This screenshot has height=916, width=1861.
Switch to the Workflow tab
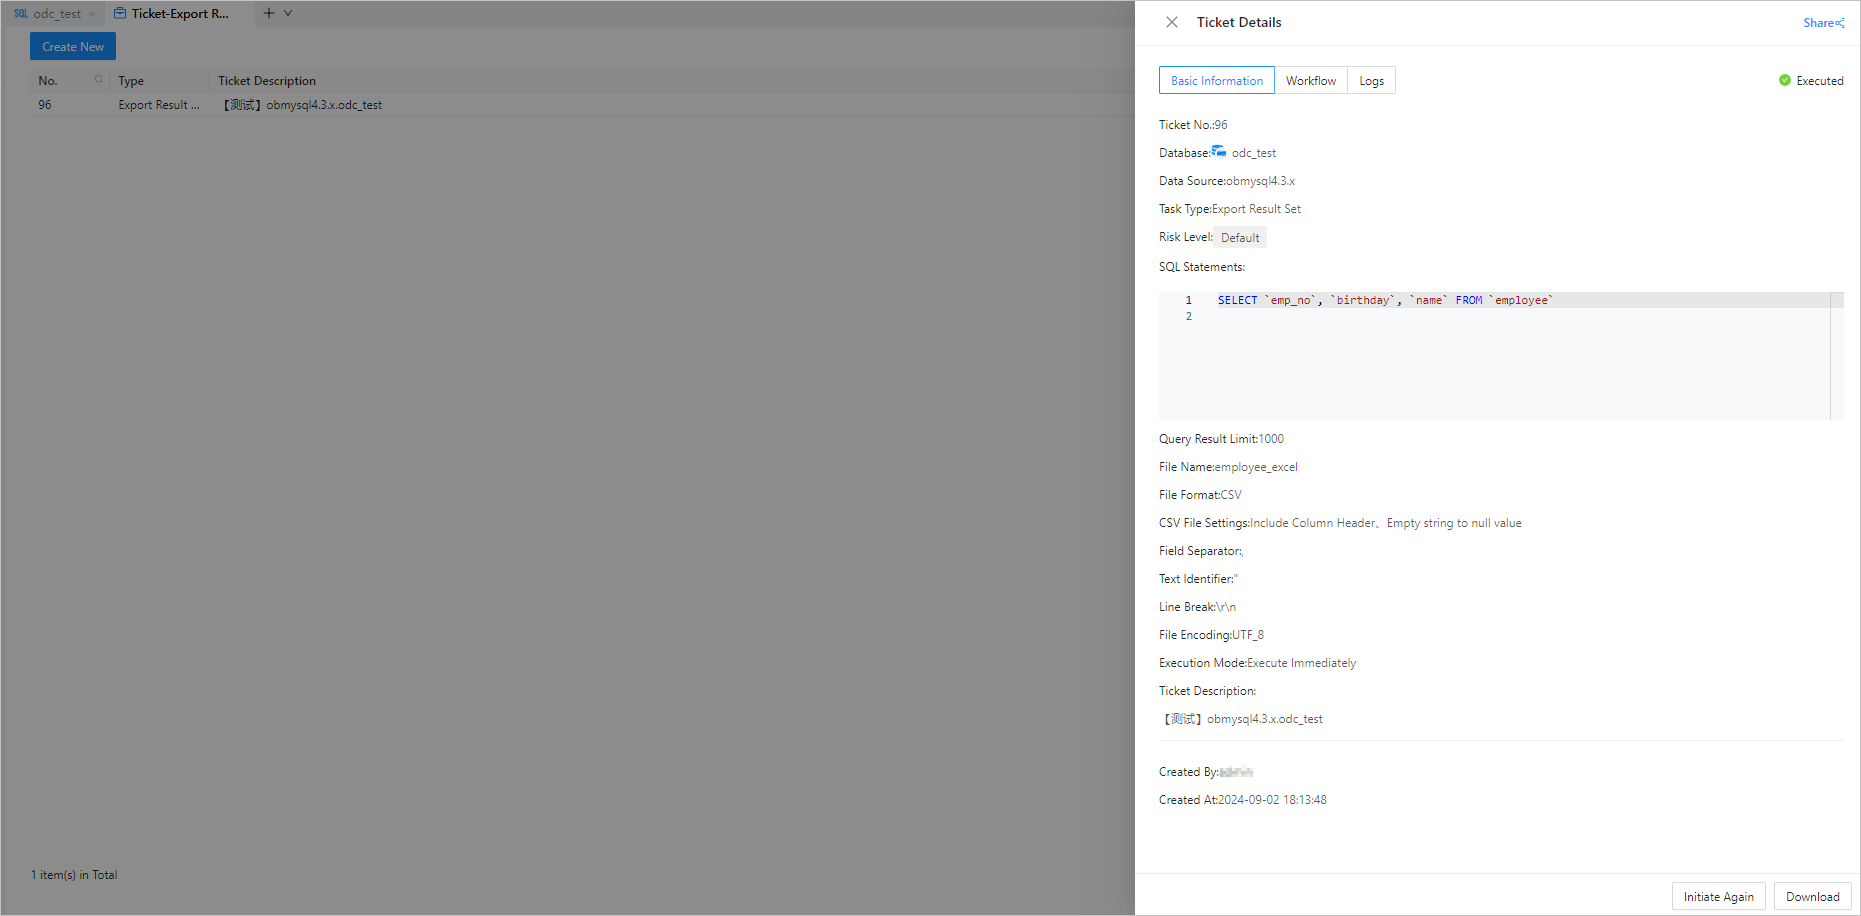(x=1310, y=81)
